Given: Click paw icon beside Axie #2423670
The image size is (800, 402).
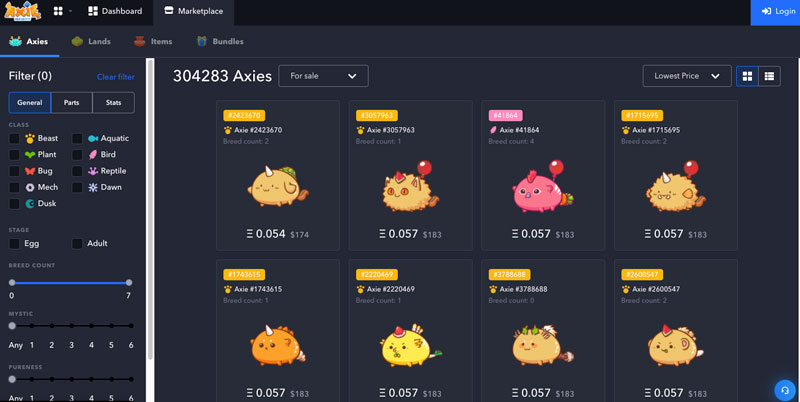Looking at the screenshot, I should click(x=228, y=130).
